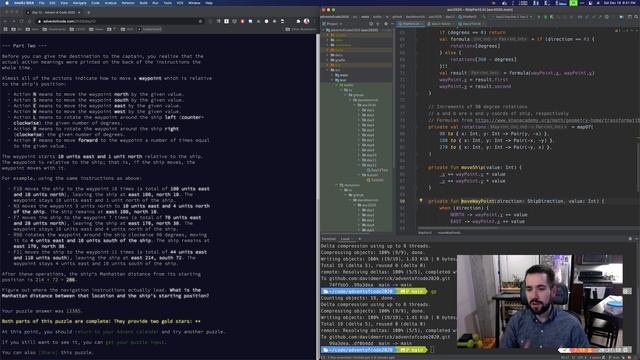Bookmark this page with the star icon

(200, 21)
